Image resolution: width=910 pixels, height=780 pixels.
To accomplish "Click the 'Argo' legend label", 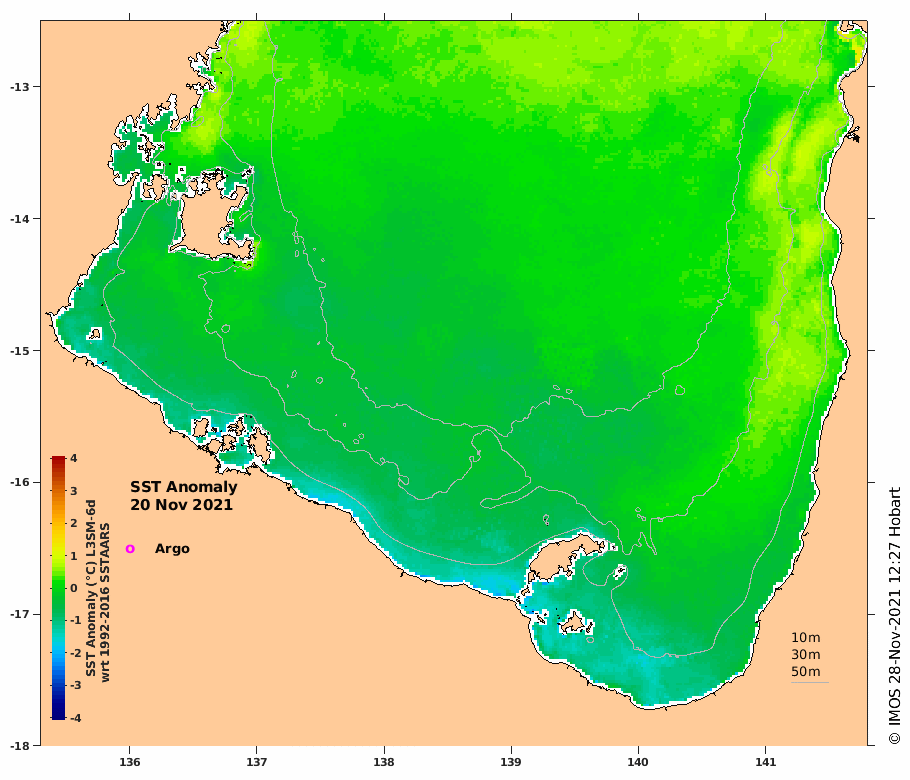I will click(x=172, y=549).
